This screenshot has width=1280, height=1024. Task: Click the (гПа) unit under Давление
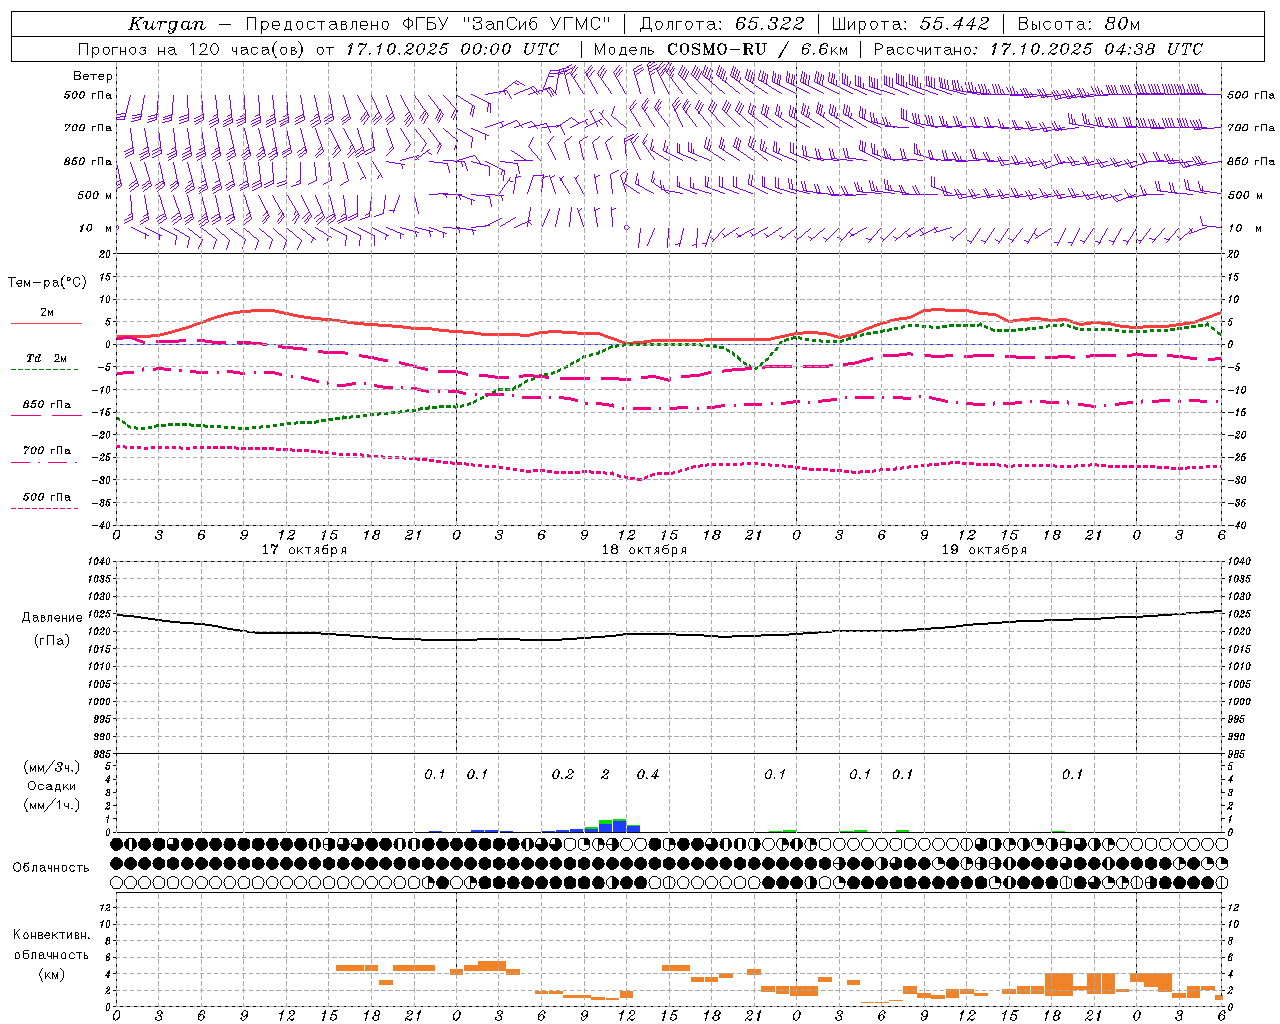point(52,640)
